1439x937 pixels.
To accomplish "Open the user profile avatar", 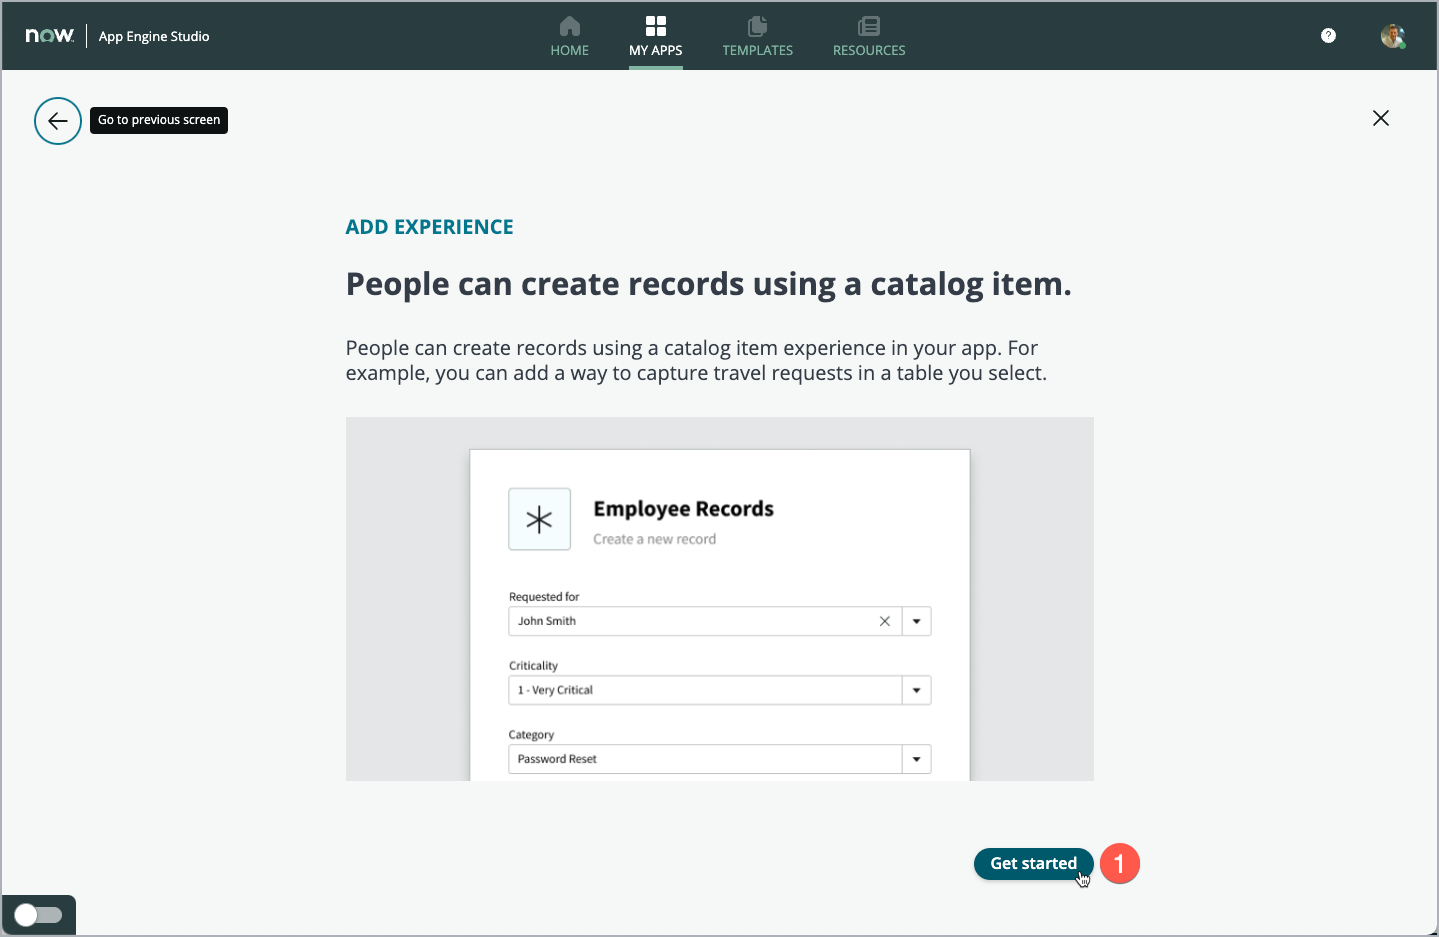I will (x=1393, y=36).
